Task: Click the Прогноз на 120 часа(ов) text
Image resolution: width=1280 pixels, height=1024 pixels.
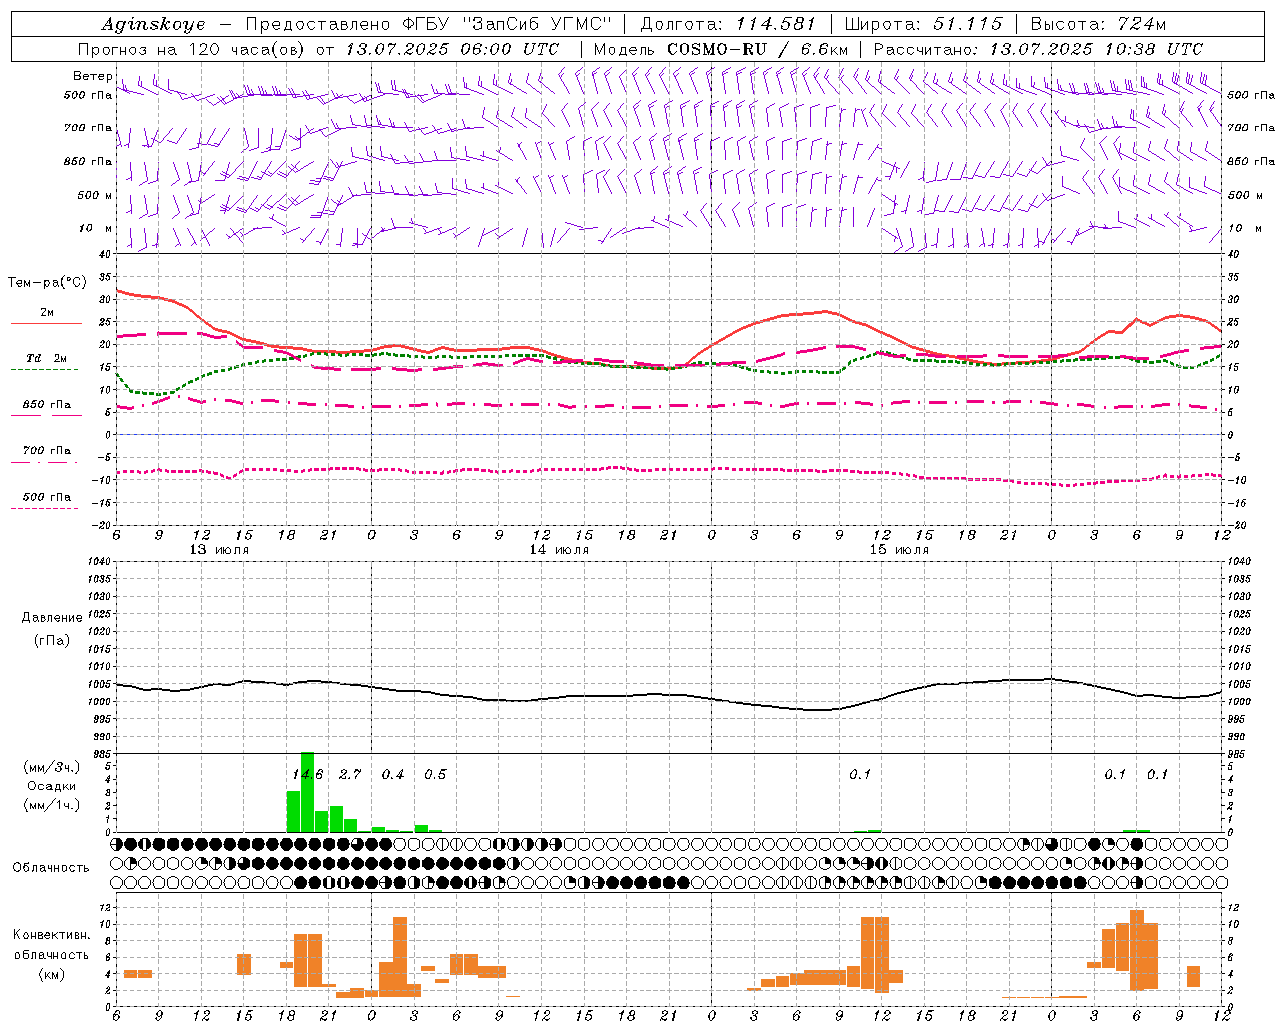Action: 193,49
